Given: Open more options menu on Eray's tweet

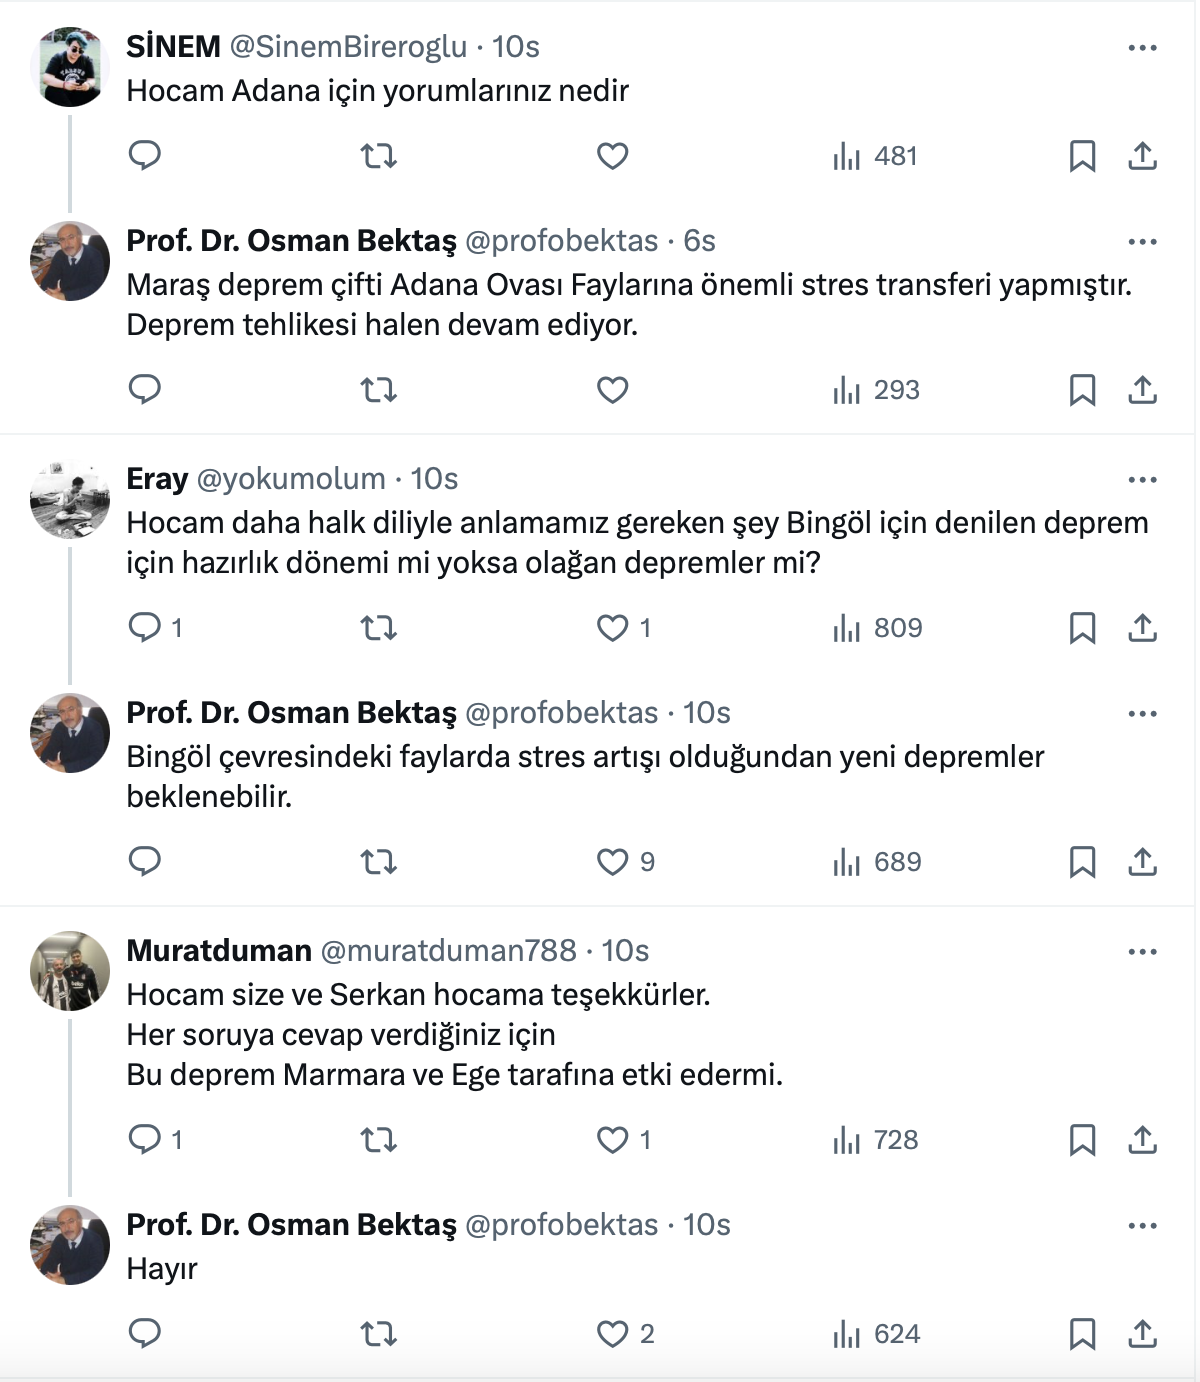Looking at the screenshot, I should click(x=1142, y=480).
